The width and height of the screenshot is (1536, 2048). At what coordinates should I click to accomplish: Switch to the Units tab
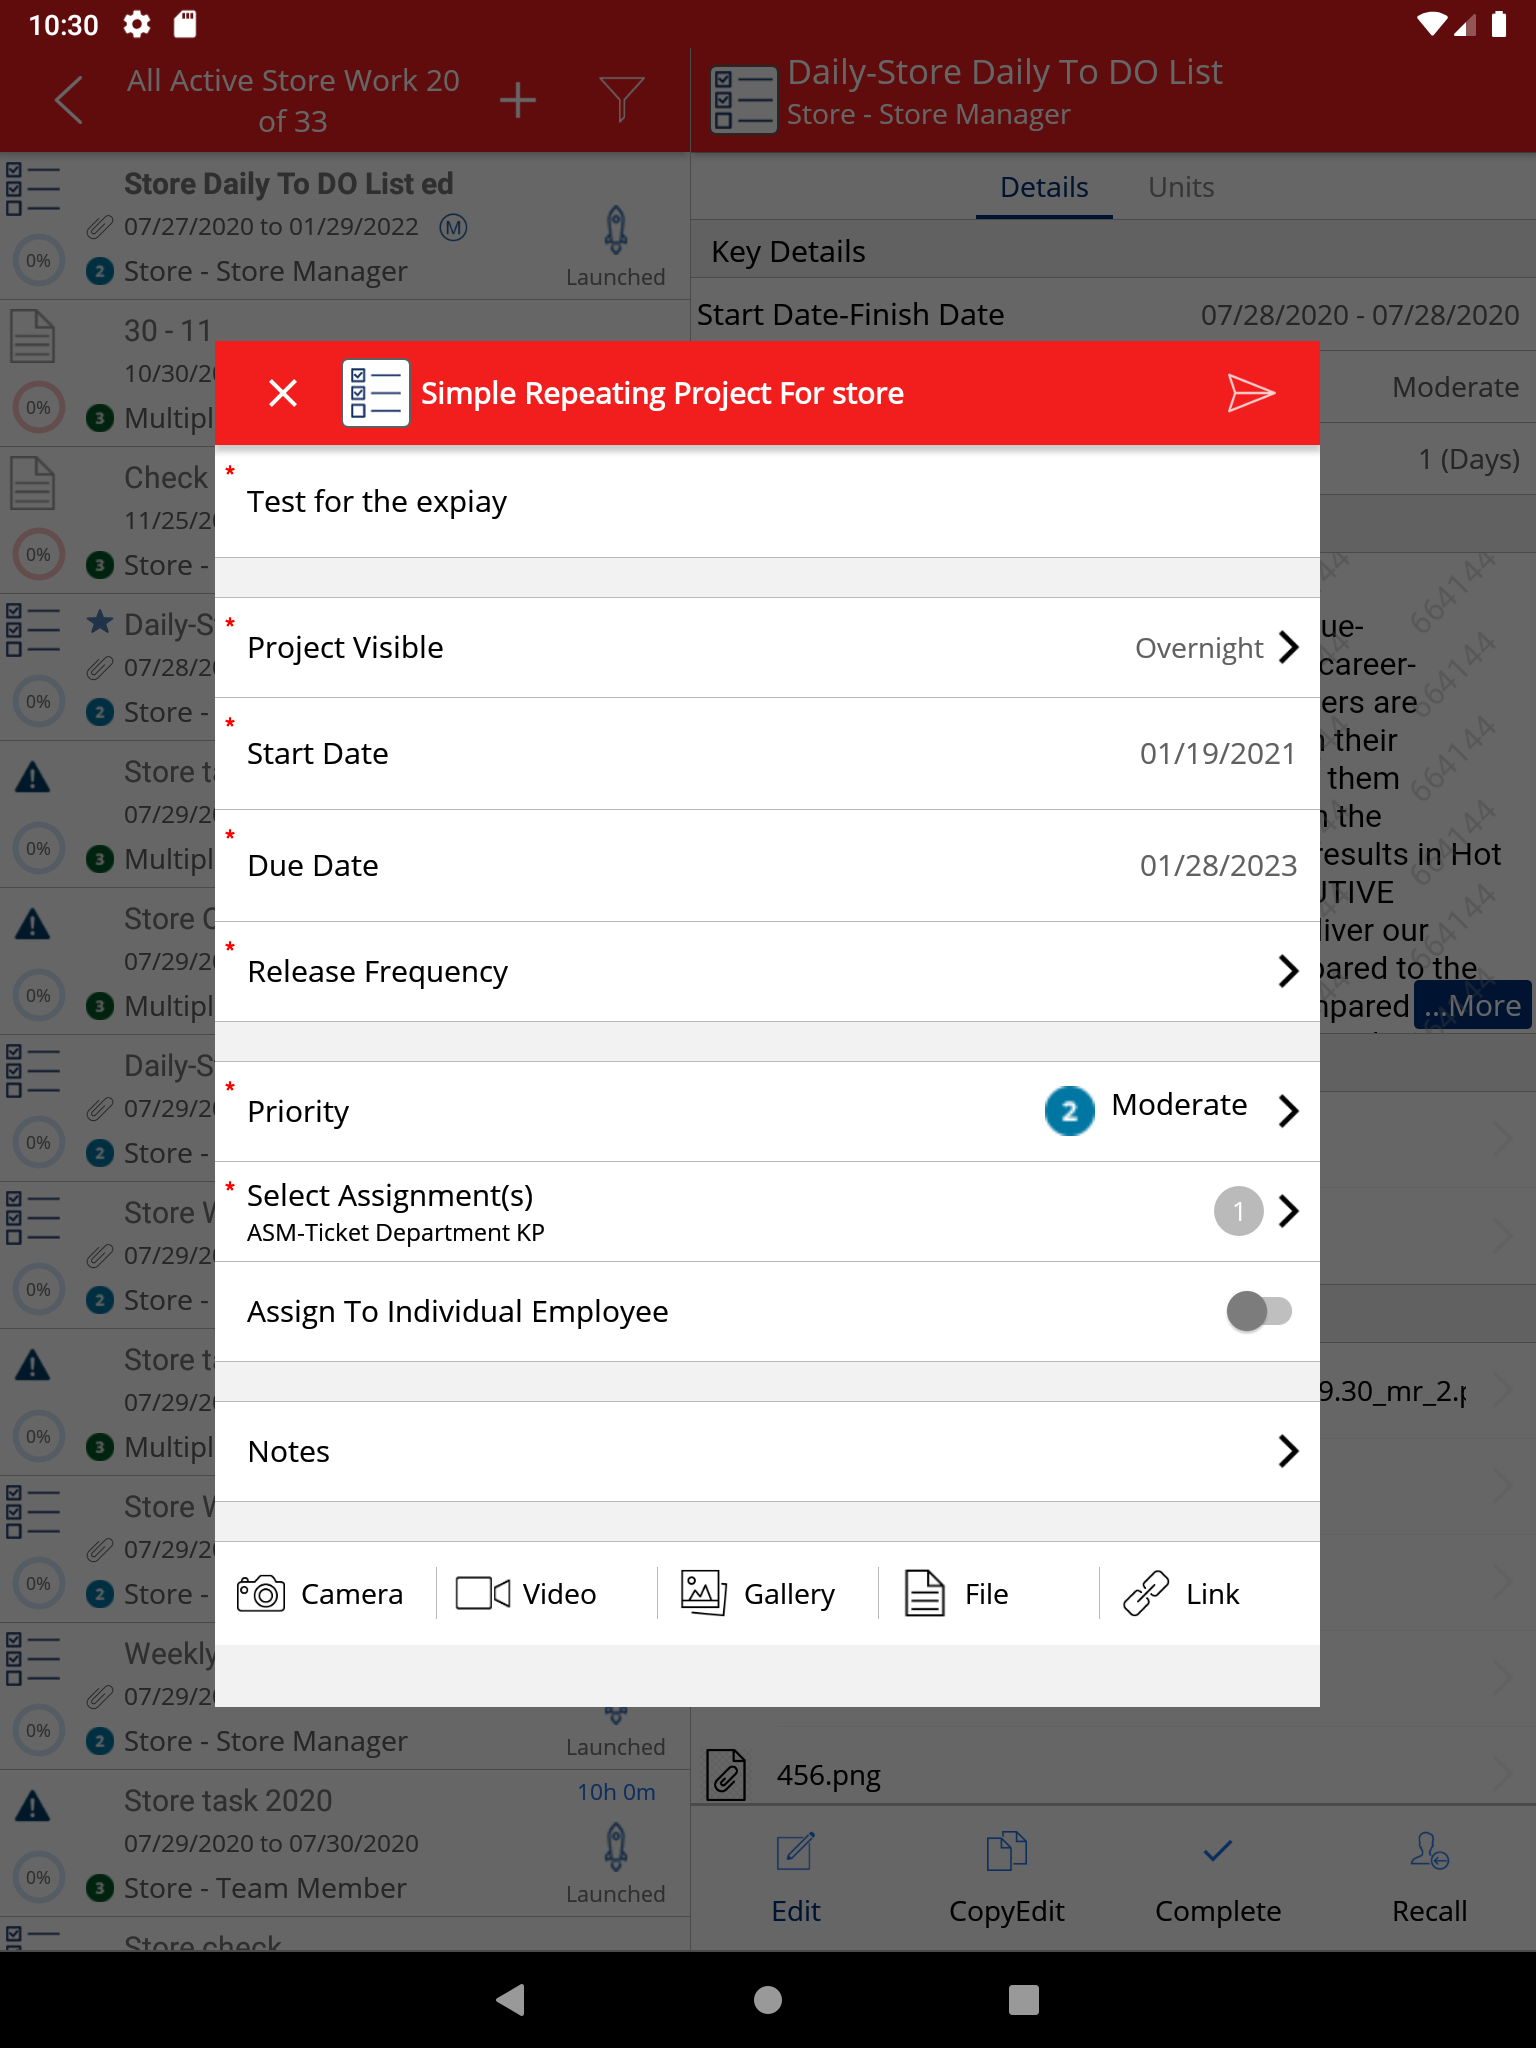[x=1181, y=187]
